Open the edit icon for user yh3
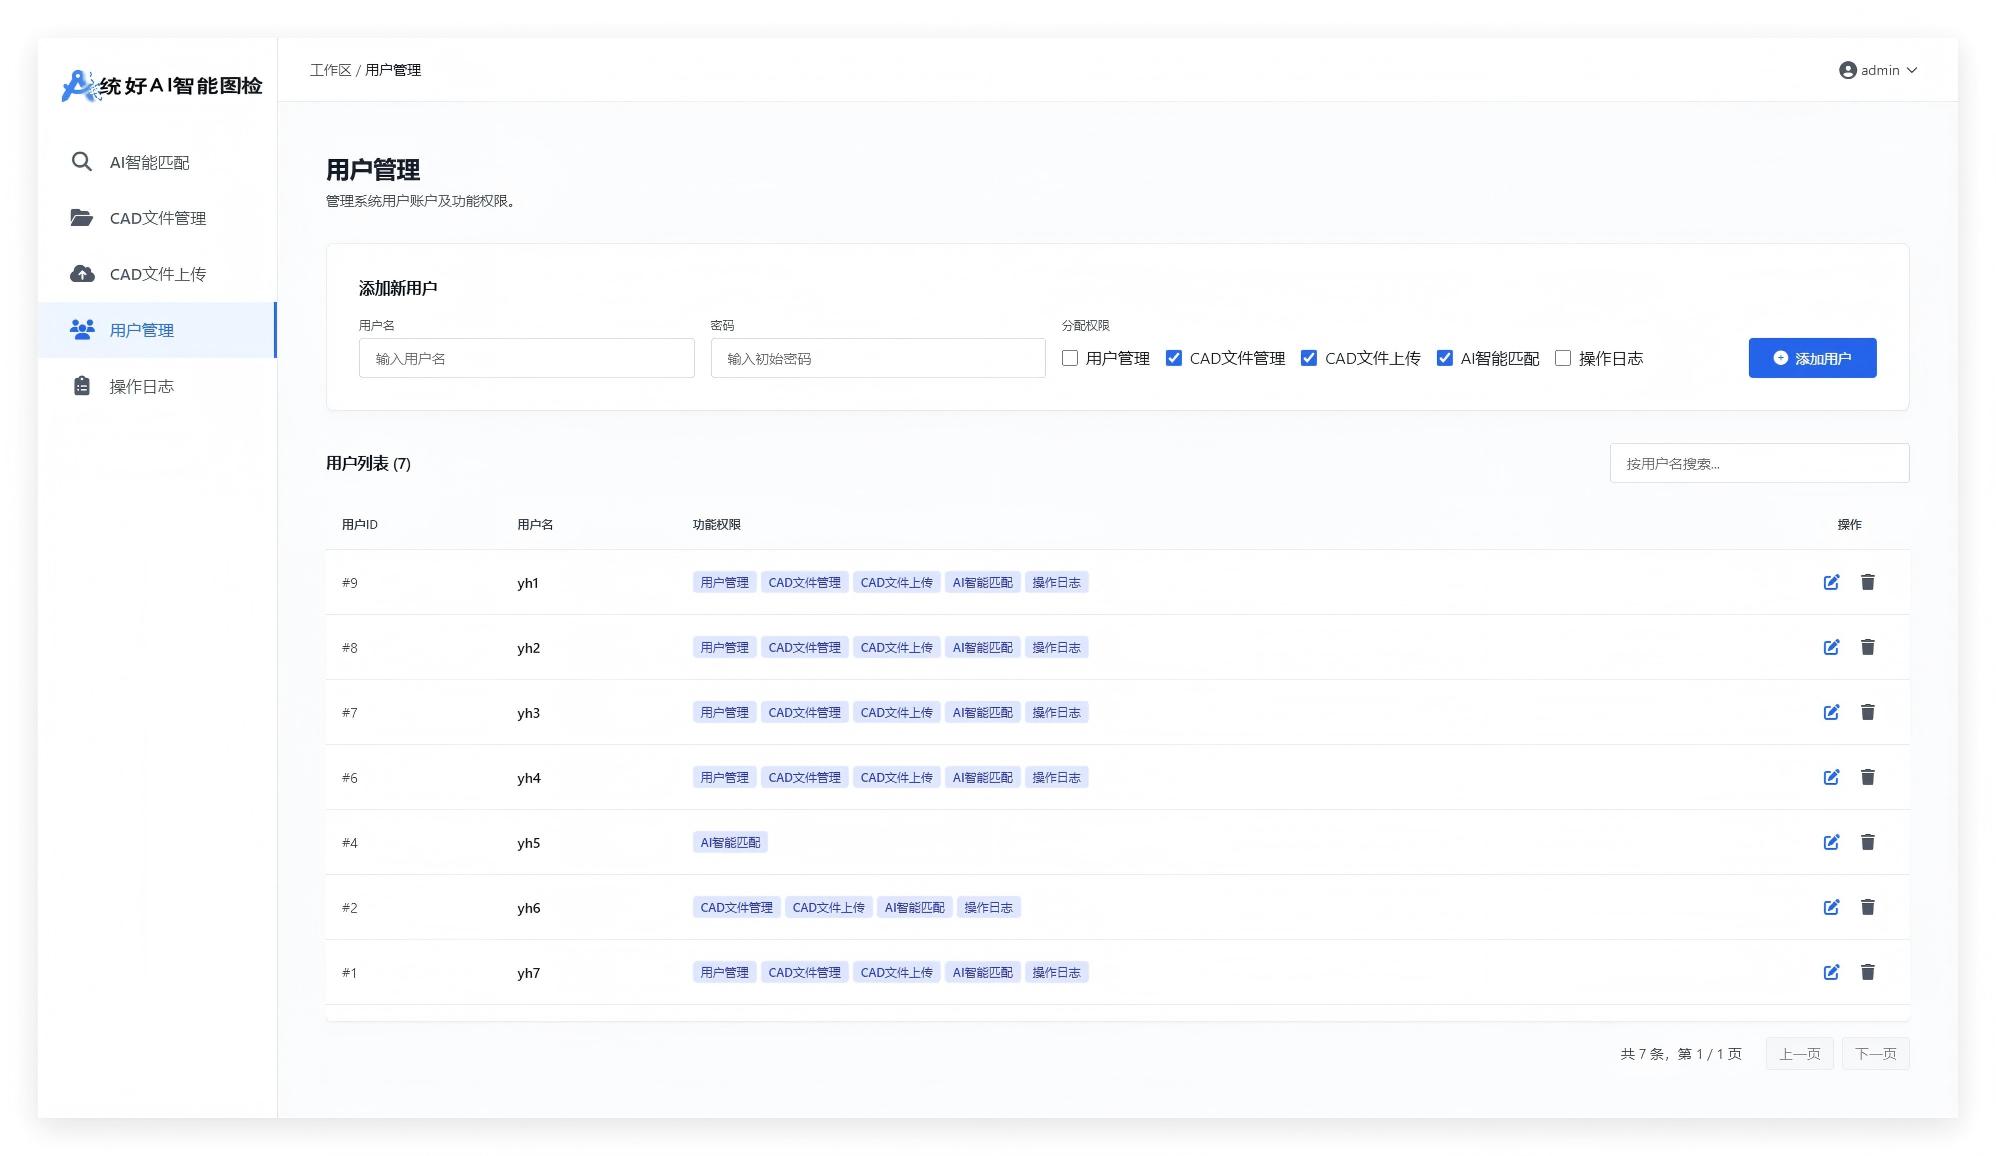1996x1156 pixels. pos(1831,712)
